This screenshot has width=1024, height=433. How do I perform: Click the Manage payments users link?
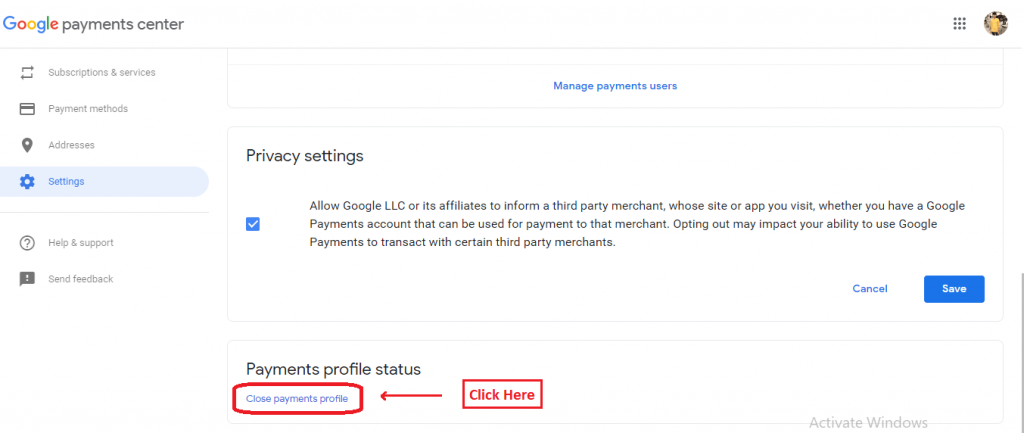click(x=615, y=86)
